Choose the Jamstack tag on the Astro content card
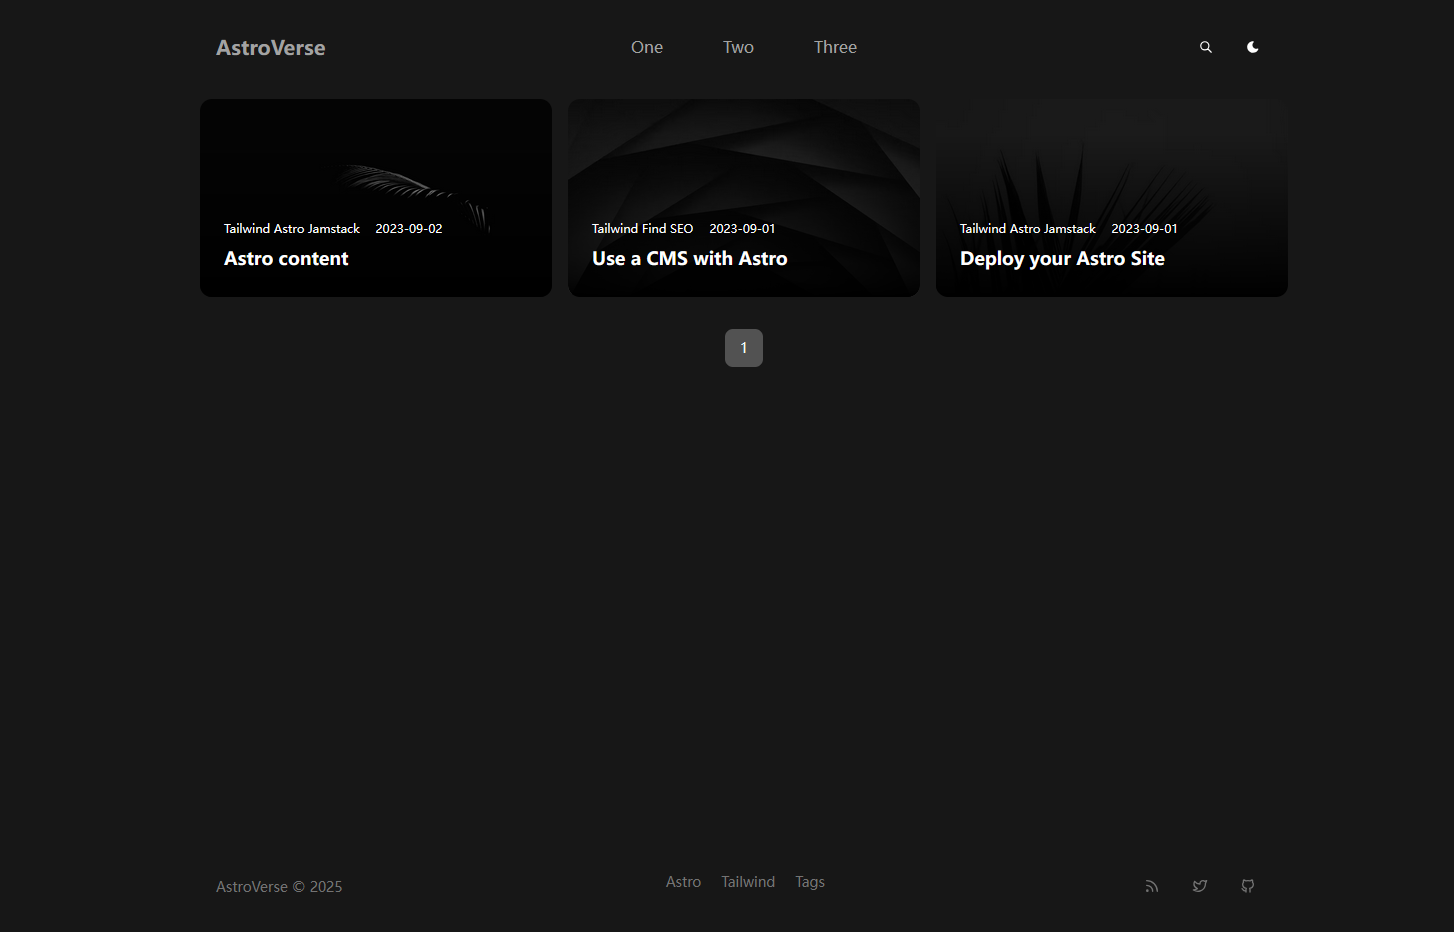 tap(334, 229)
